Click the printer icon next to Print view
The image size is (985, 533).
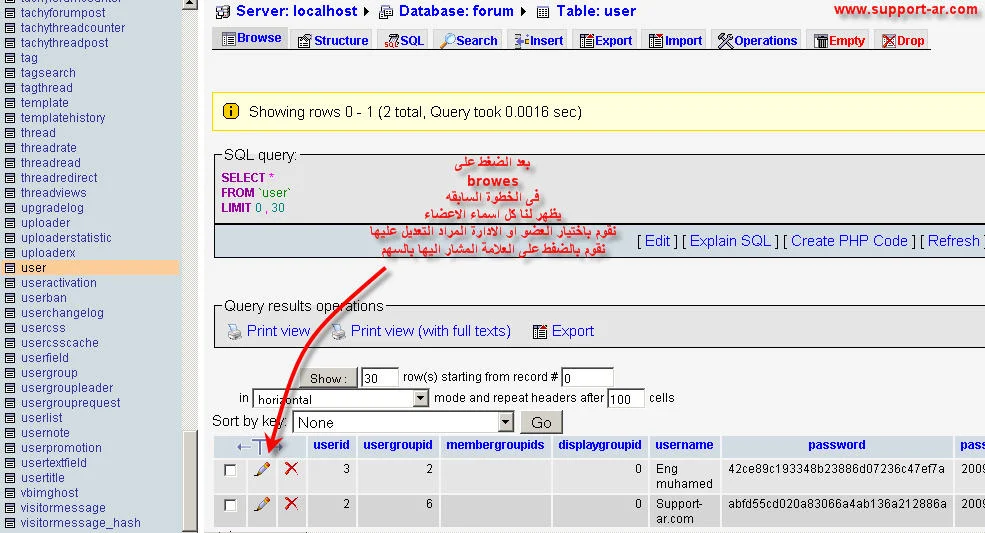(234, 331)
